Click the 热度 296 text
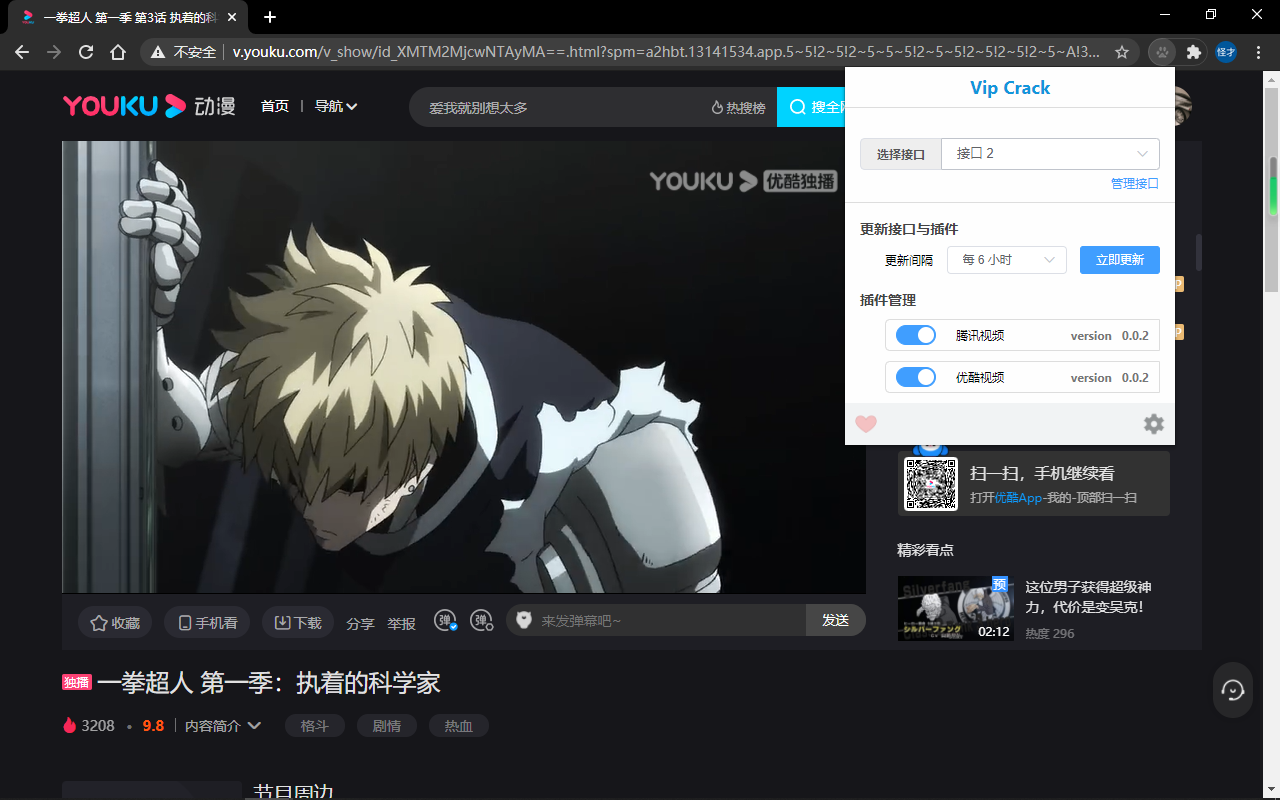 click(x=1050, y=633)
